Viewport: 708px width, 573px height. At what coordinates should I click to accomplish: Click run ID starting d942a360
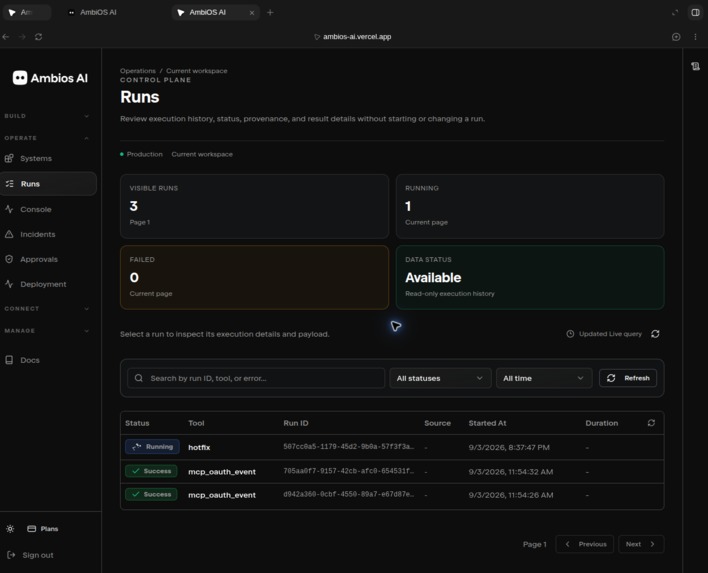click(349, 494)
